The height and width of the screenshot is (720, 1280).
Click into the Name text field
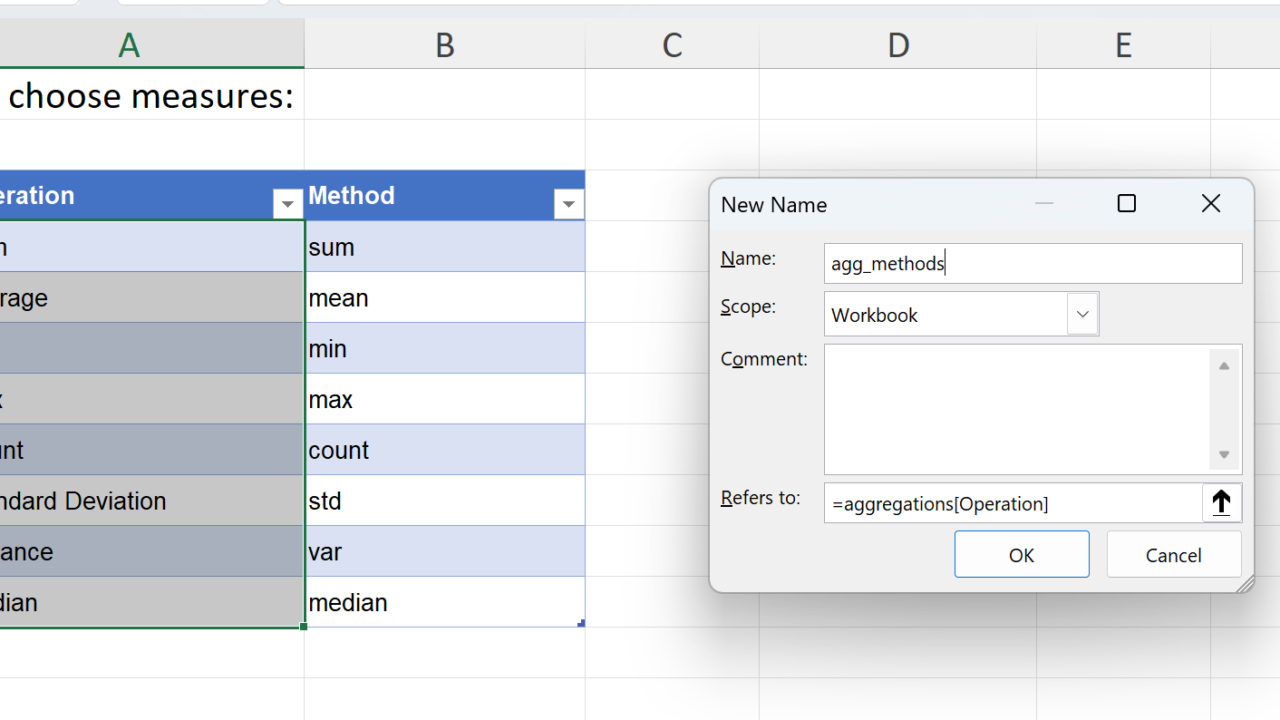pos(1032,263)
